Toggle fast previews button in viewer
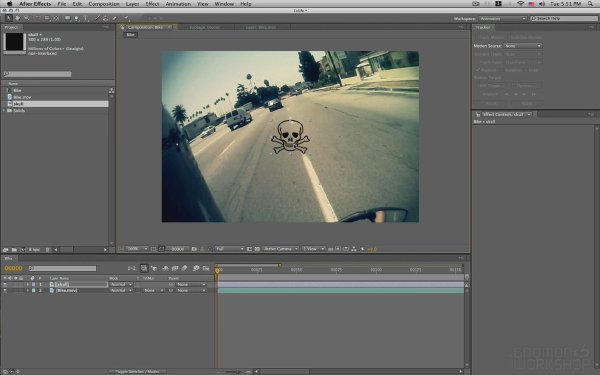Image resolution: width=600 pixels, height=375 pixels. [338, 249]
